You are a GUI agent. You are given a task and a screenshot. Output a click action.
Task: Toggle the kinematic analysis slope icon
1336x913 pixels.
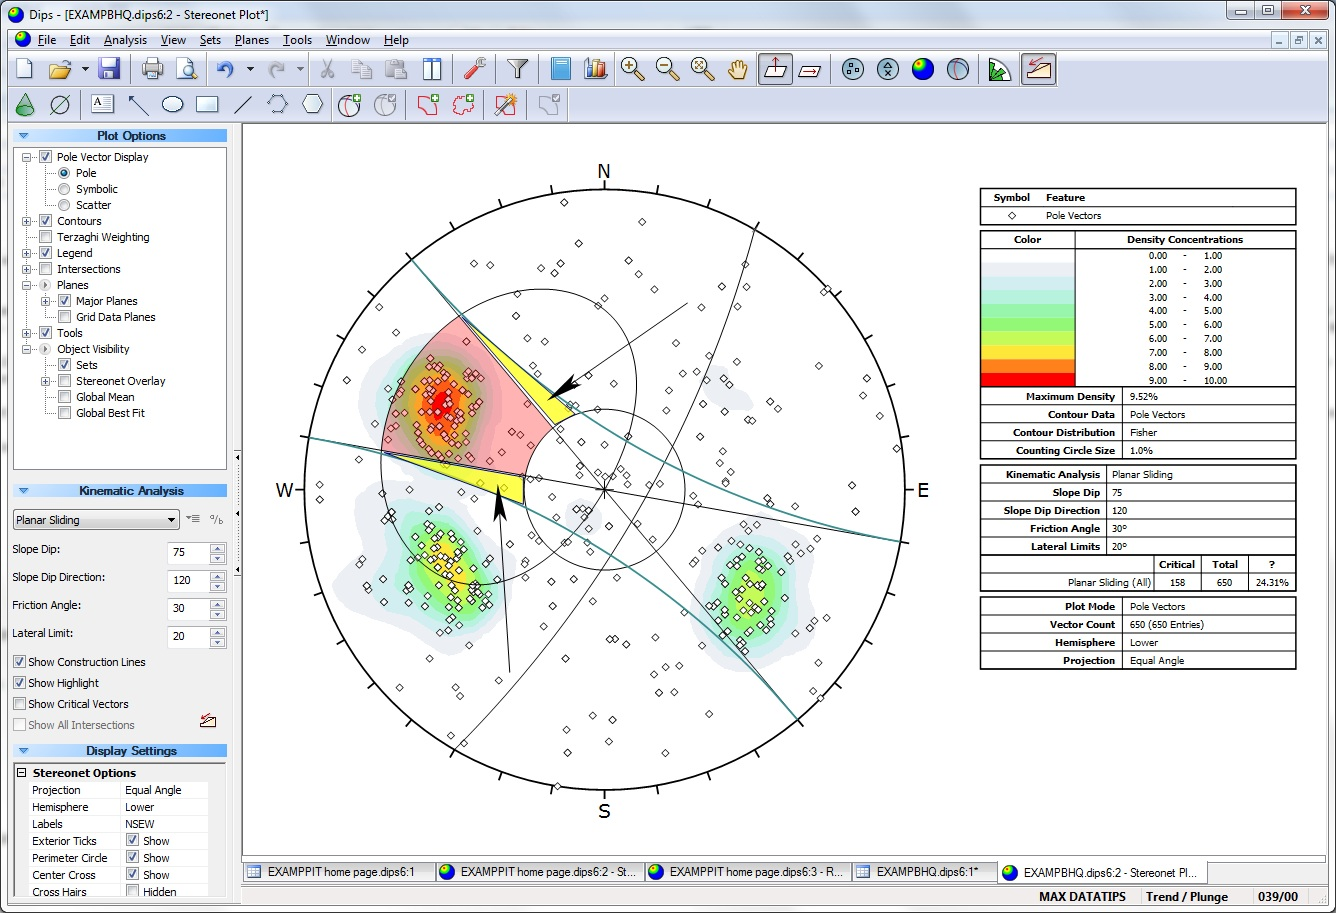coord(1038,69)
